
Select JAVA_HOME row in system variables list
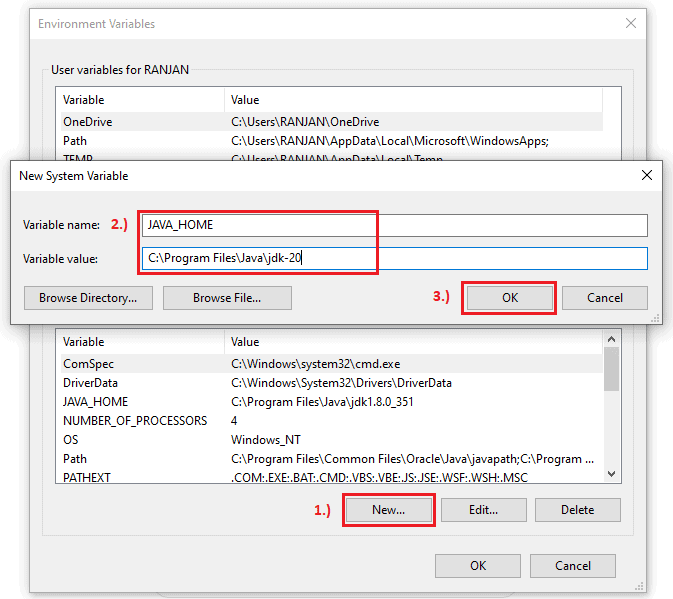coord(332,402)
